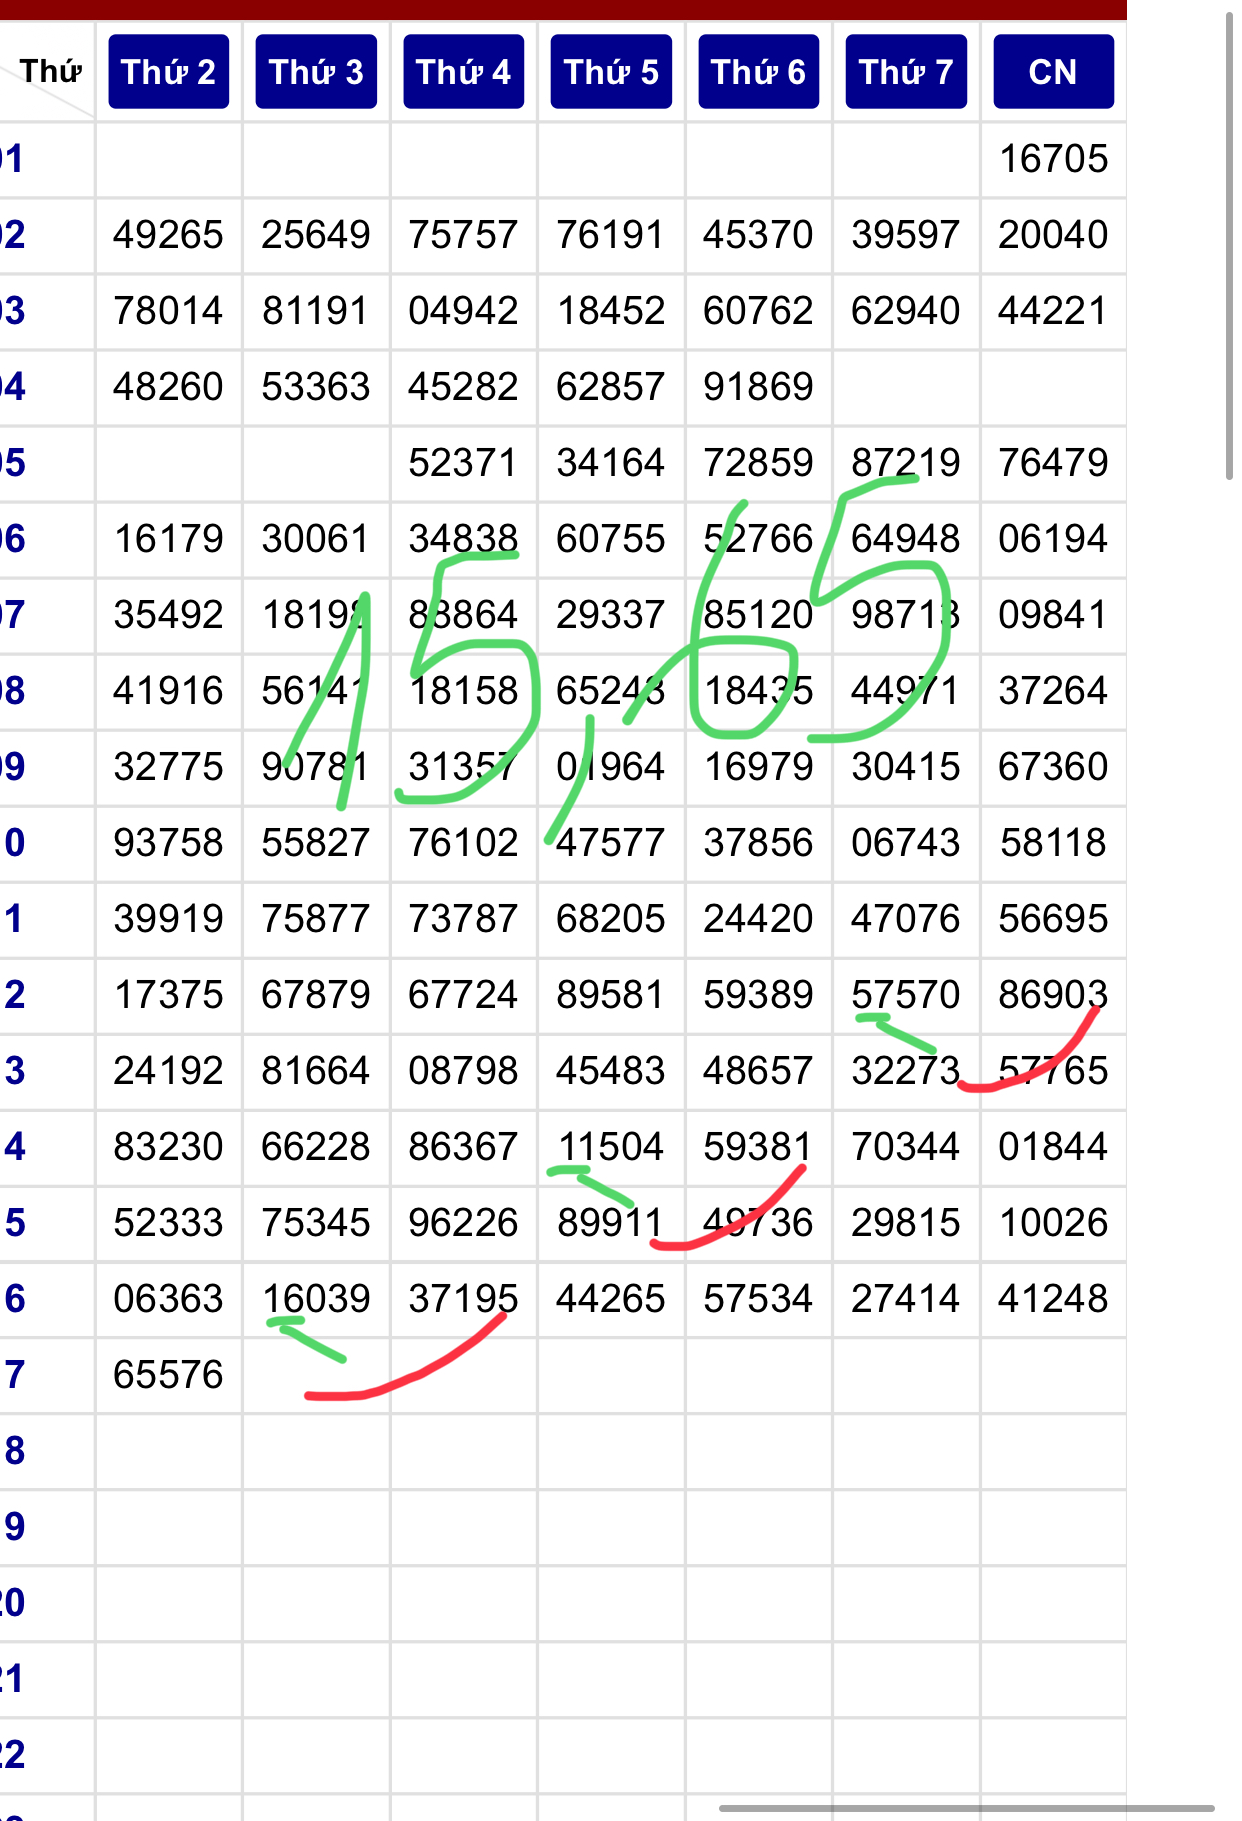Click the cell 56695
This screenshot has width=1242, height=1821.
pyautogui.click(x=1053, y=919)
